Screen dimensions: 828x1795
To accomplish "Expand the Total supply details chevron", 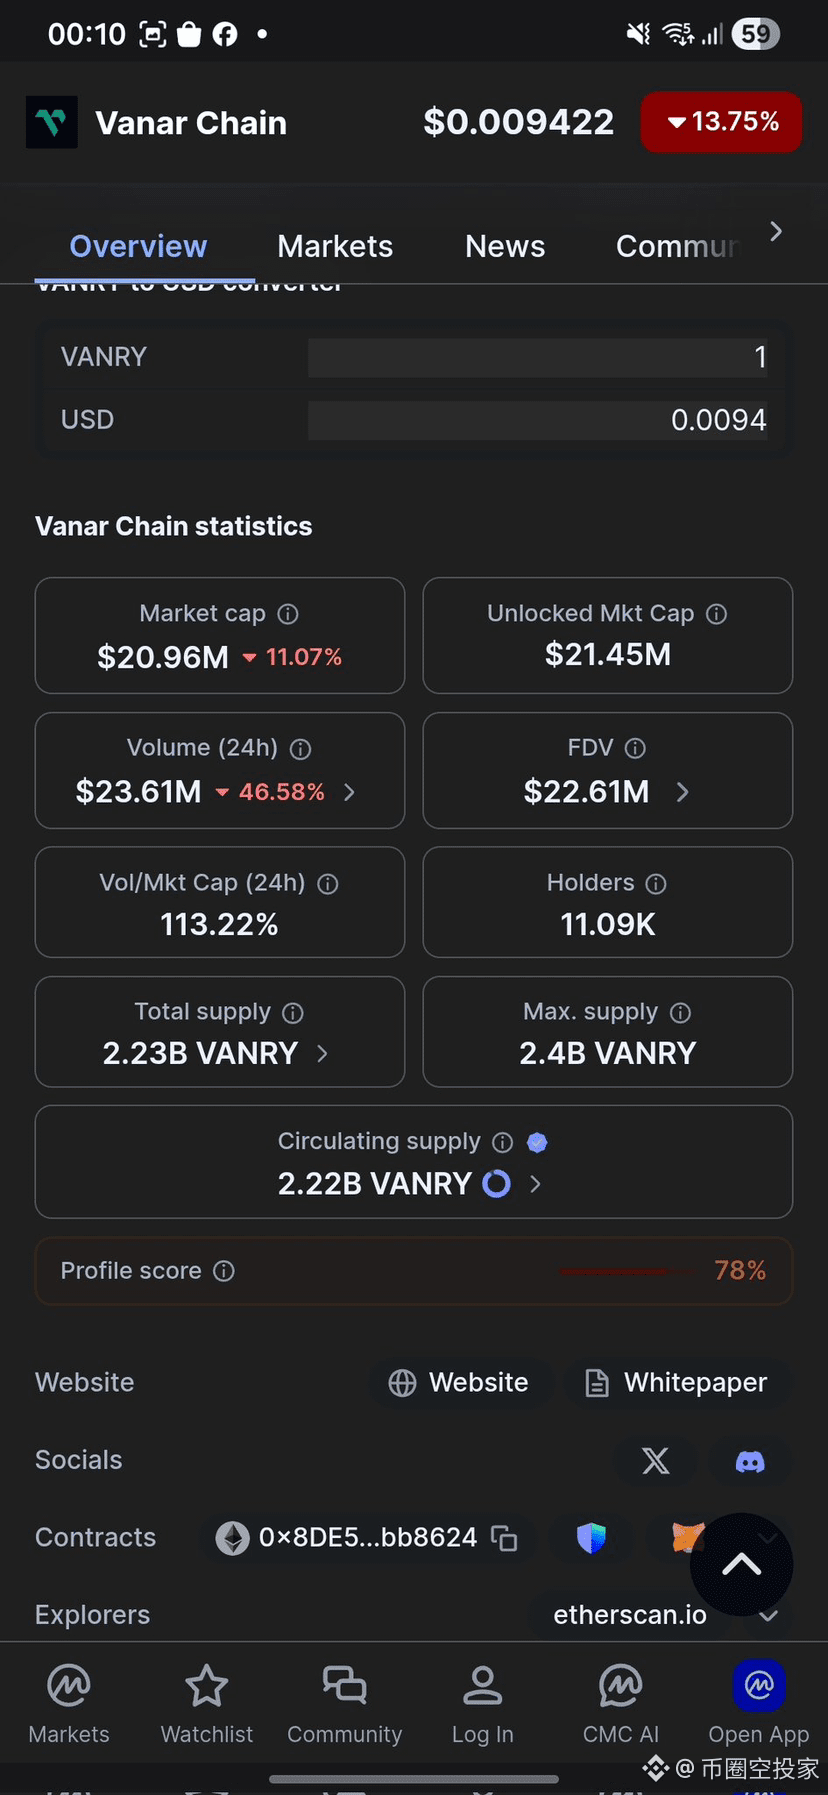I will (322, 1053).
